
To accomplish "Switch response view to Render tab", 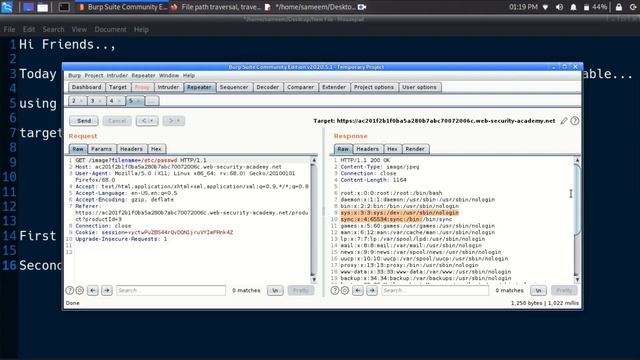I will point(415,149).
